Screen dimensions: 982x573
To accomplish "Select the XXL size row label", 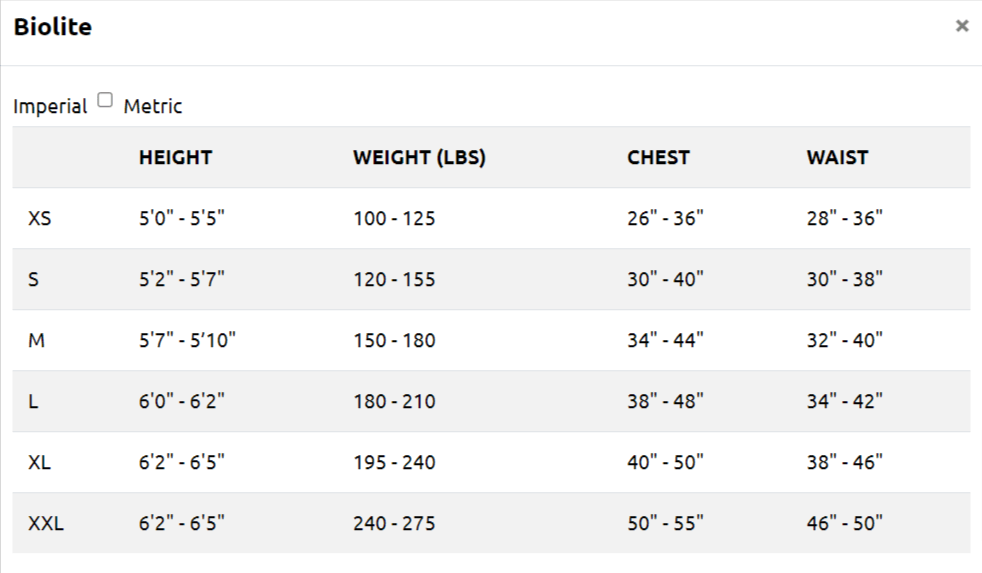I will click(46, 523).
